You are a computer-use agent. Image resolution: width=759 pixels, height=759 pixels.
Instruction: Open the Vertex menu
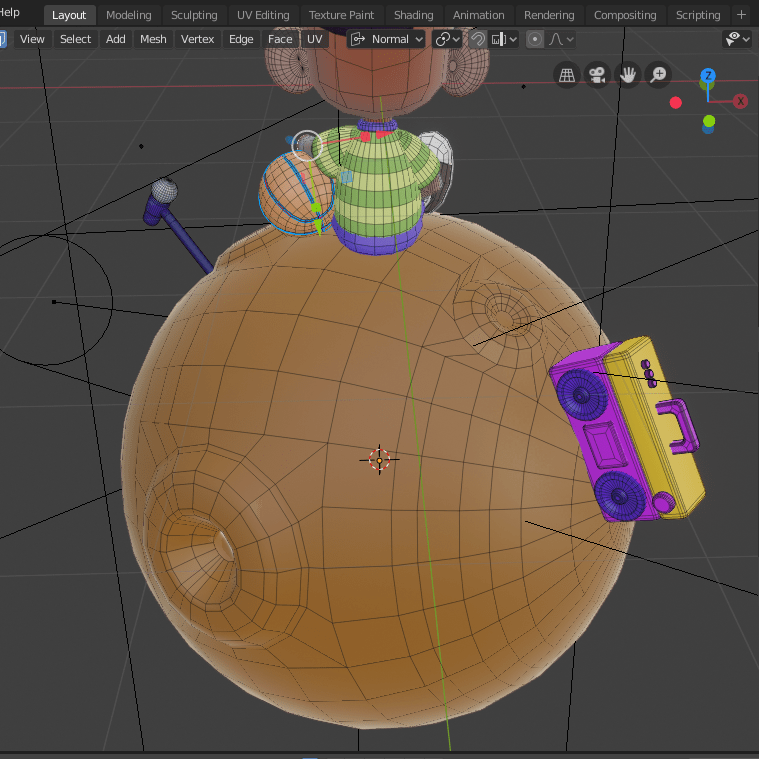point(198,39)
